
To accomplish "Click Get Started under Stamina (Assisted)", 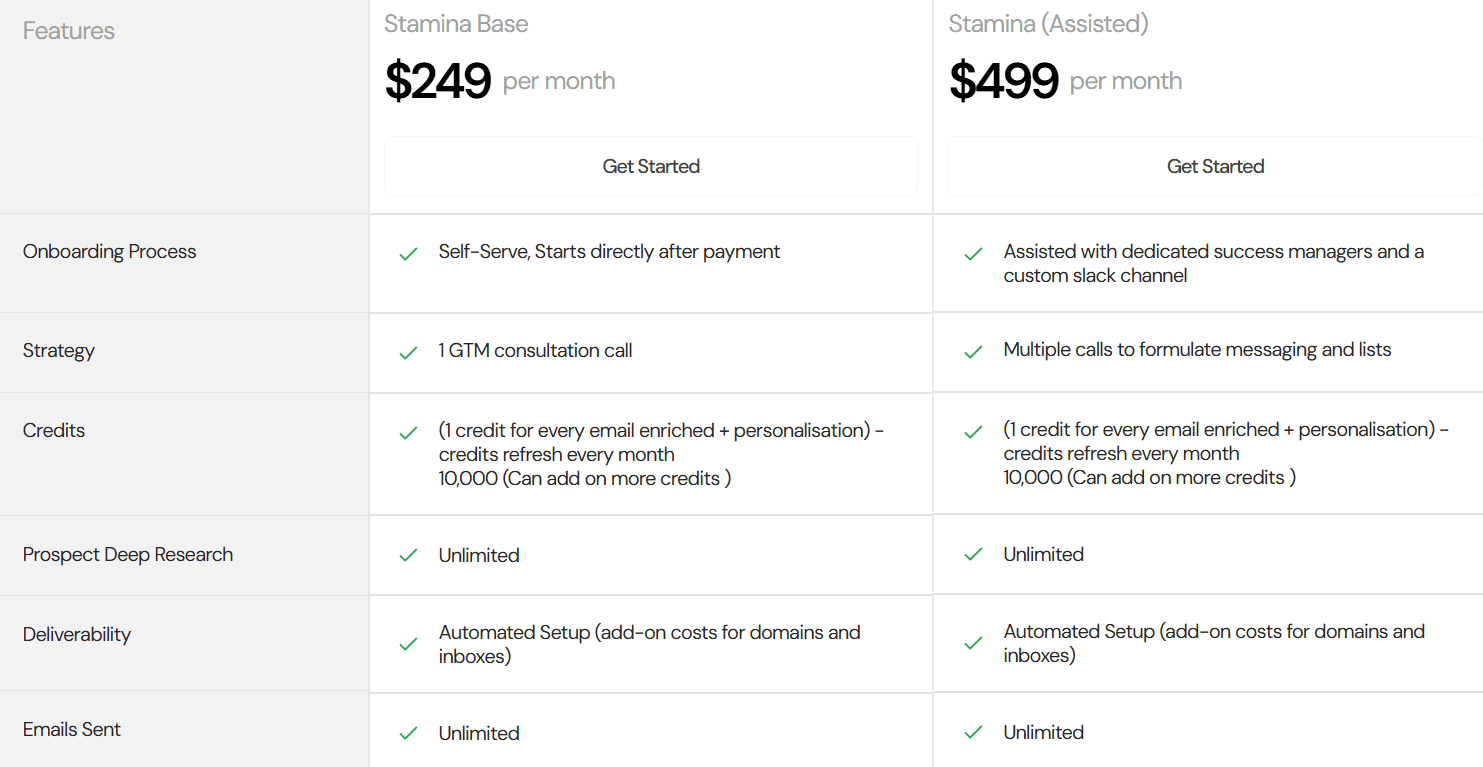I will click(1215, 166).
